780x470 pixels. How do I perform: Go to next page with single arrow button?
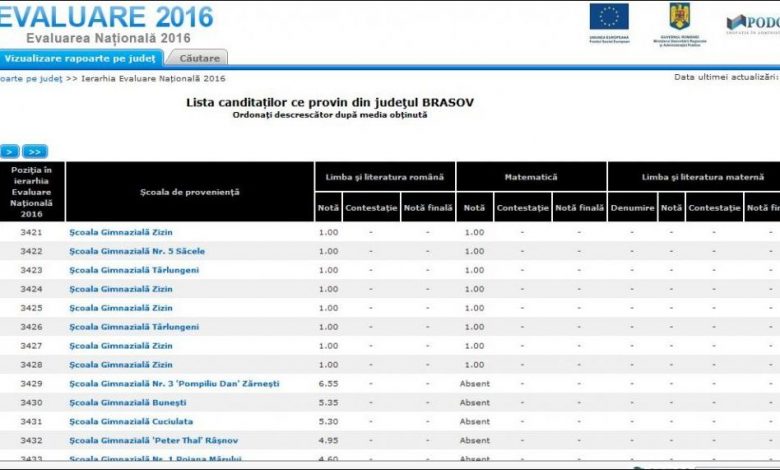point(9,151)
